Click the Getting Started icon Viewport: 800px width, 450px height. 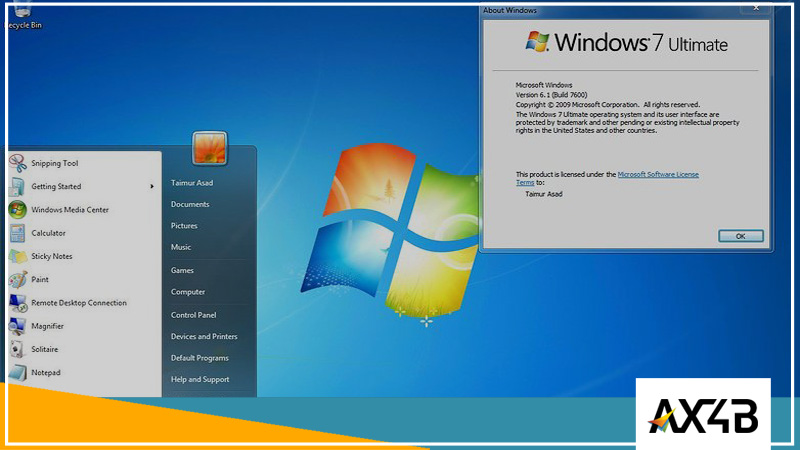18,187
